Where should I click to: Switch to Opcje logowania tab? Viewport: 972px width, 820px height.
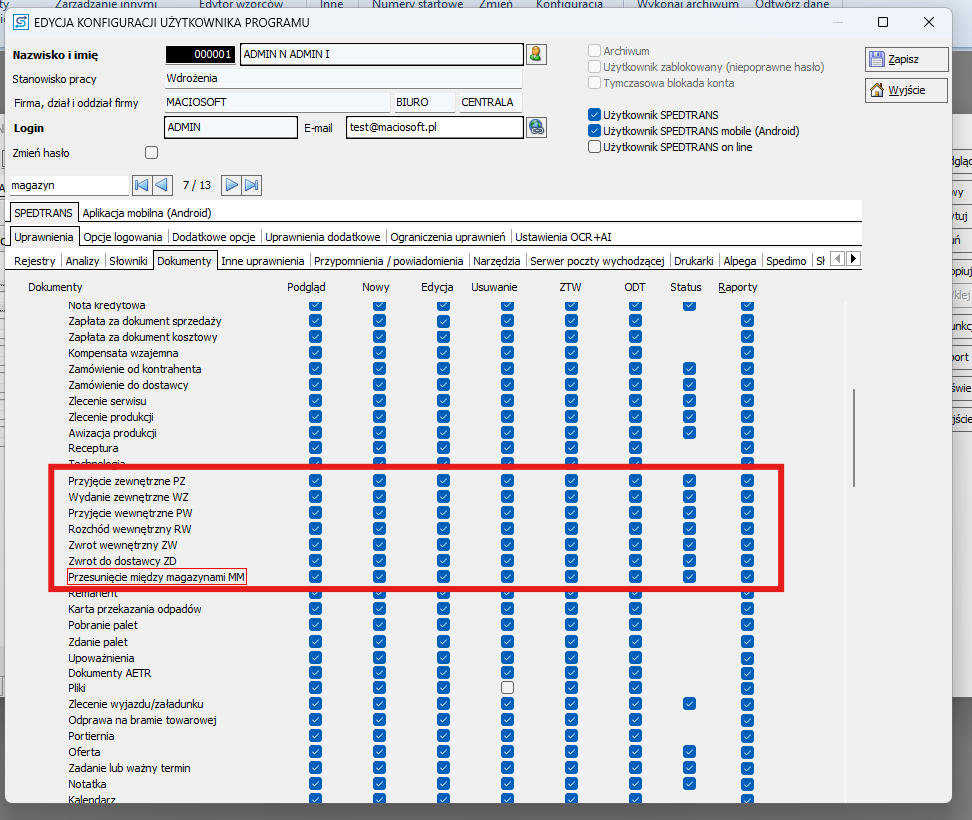click(123, 237)
